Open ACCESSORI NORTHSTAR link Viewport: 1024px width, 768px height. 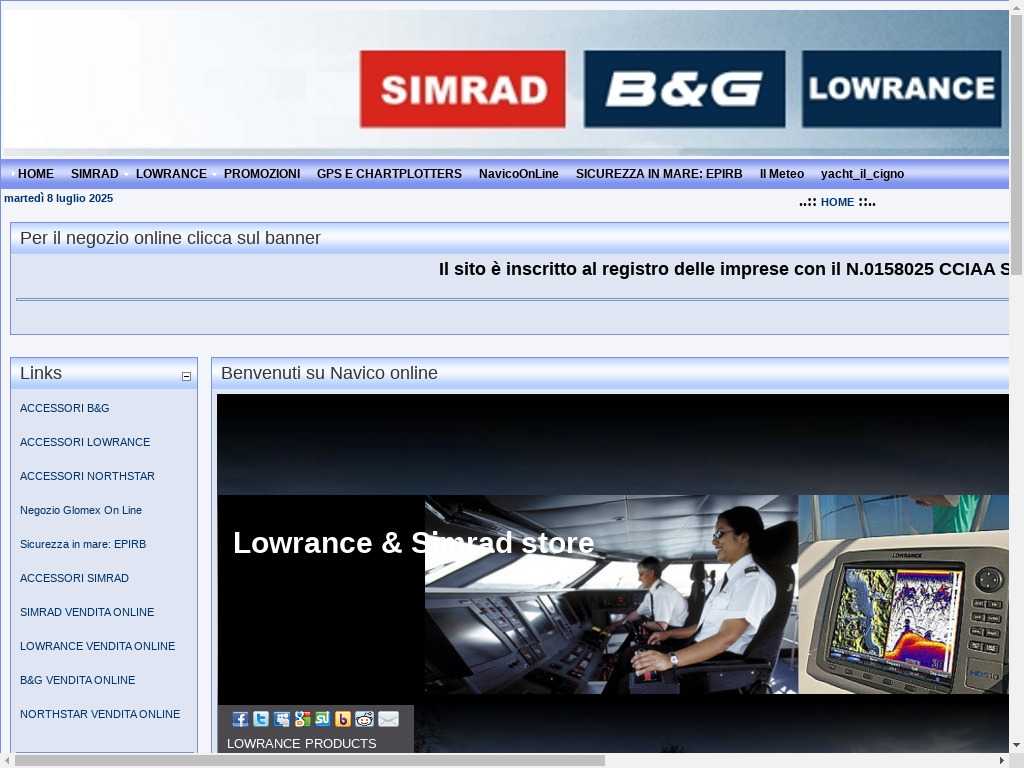pyautogui.click(x=88, y=476)
